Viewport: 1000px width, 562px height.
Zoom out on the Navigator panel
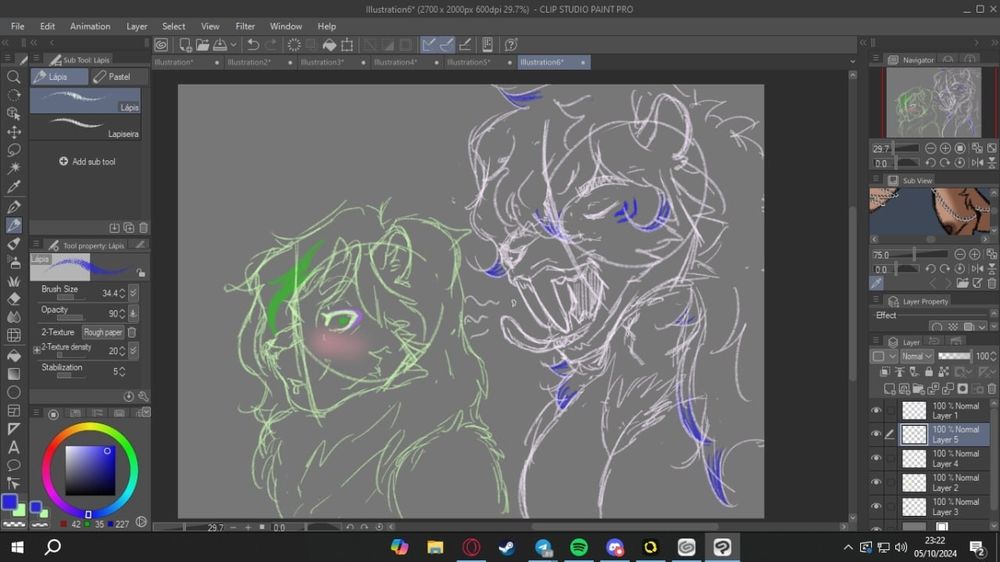click(x=930, y=148)
